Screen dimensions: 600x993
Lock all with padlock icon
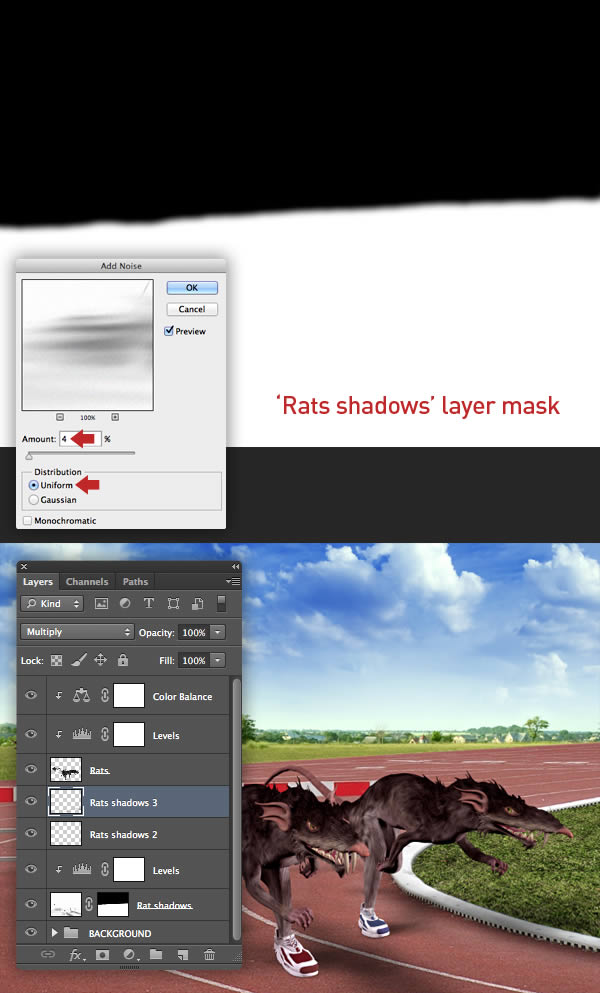[x=123, y=661]
